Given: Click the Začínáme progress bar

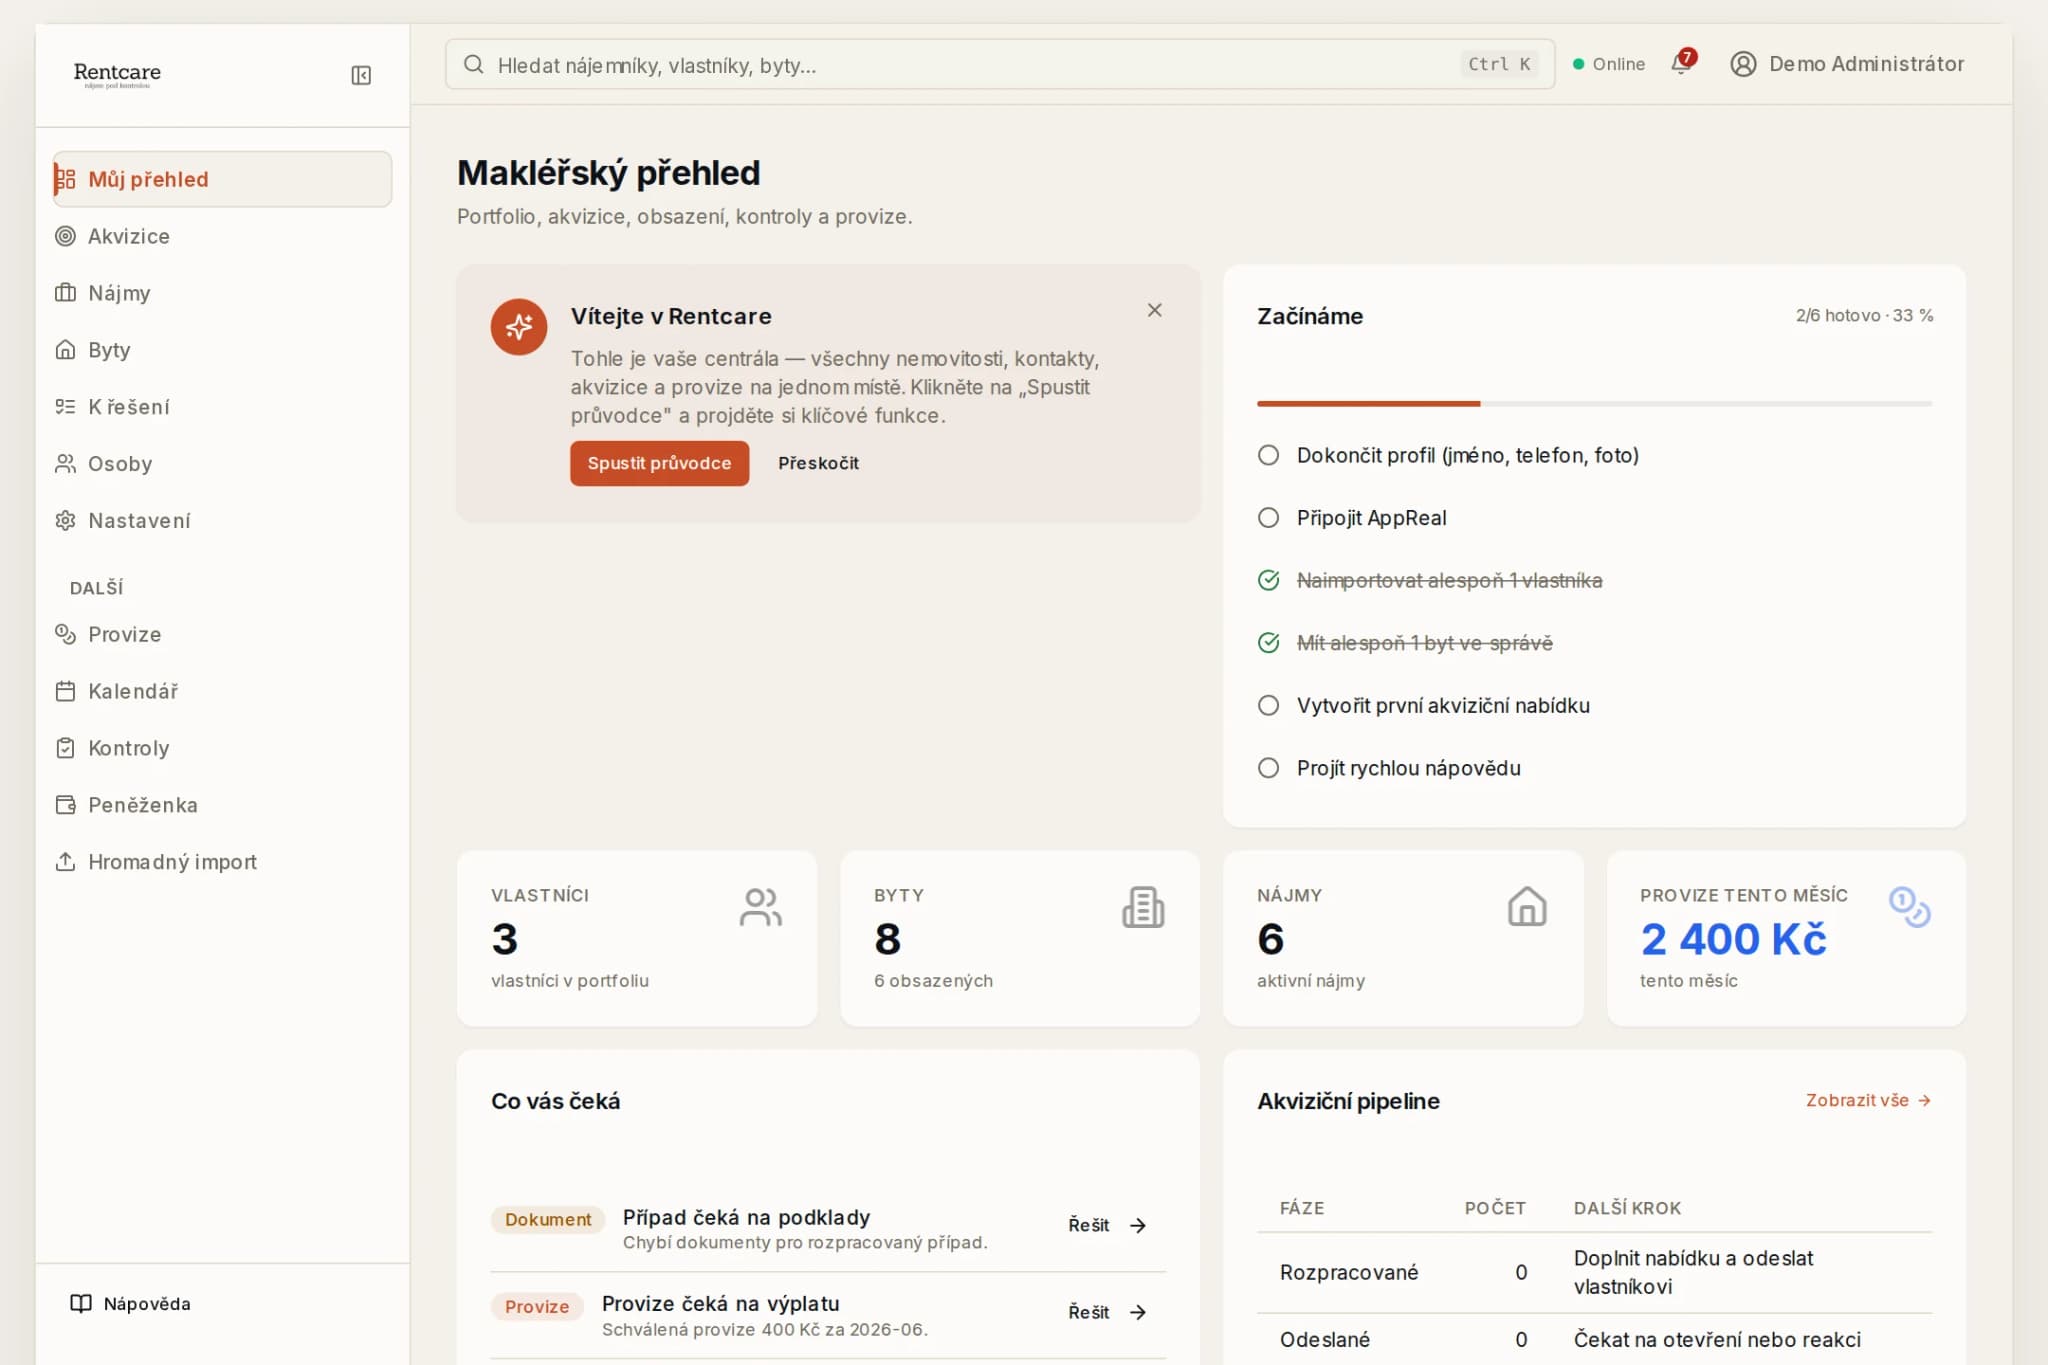Looking at the screenshot, I should pyautogui.click(x=1594, y=404).
